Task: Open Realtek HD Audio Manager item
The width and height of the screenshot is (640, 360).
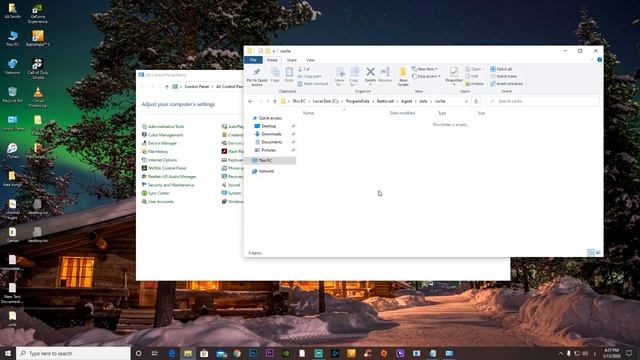Action: (169, 177)
